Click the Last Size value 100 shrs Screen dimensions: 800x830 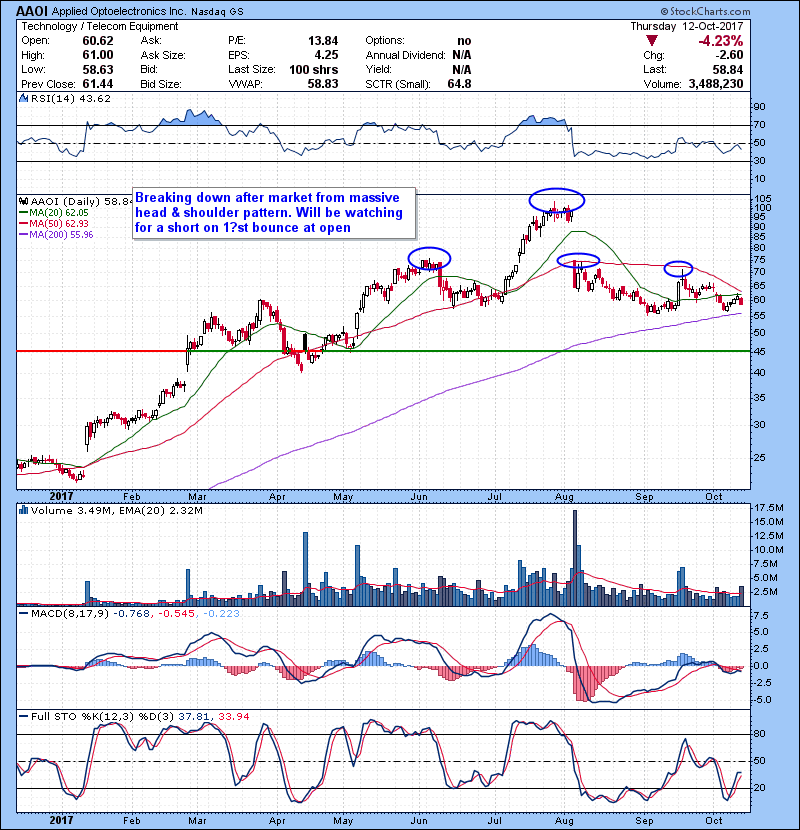point(313,69)
